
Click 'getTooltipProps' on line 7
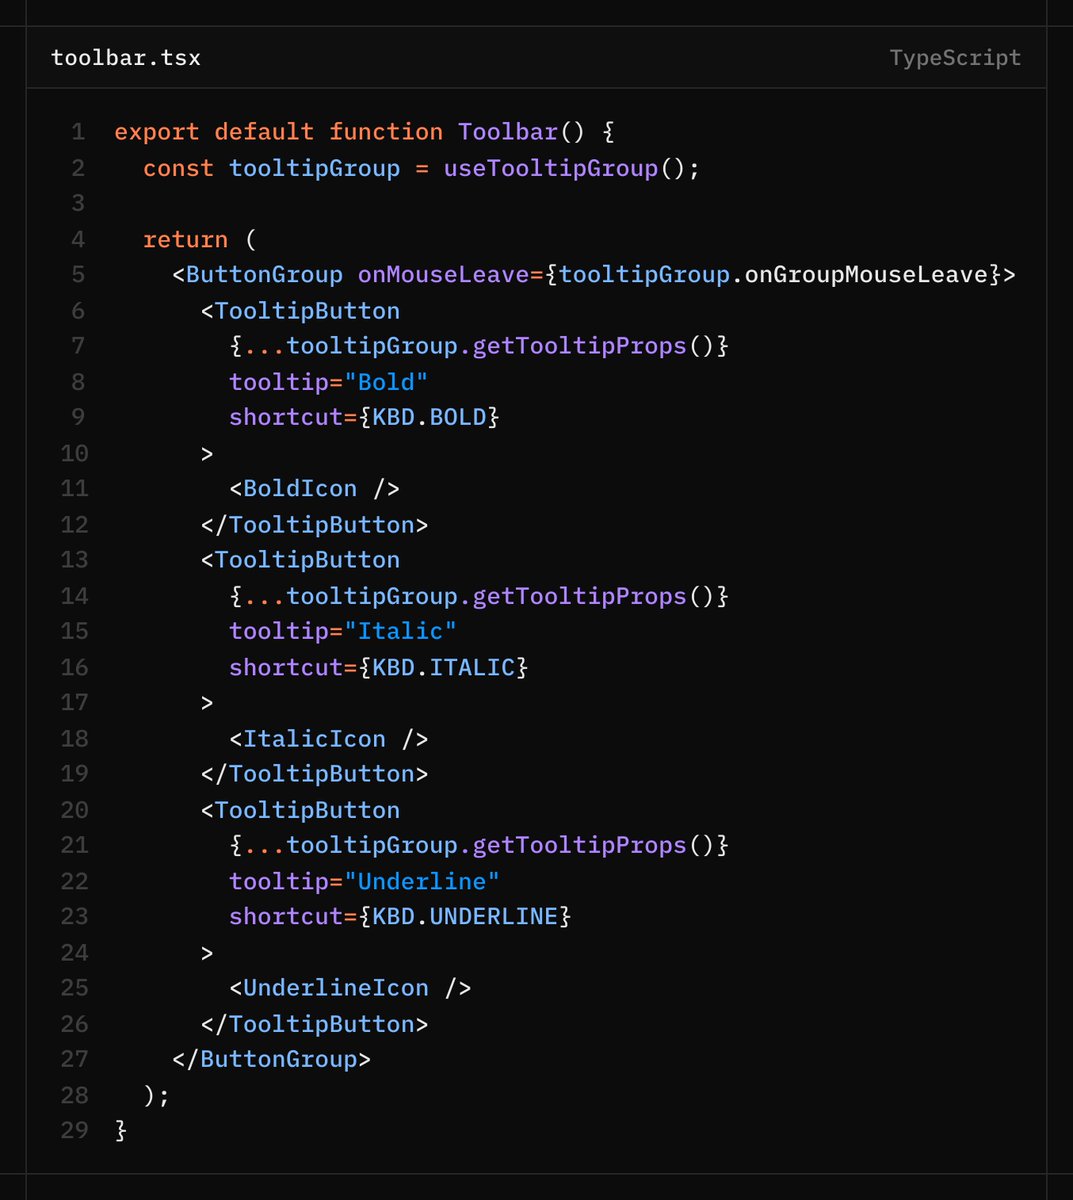pos(579,346)
